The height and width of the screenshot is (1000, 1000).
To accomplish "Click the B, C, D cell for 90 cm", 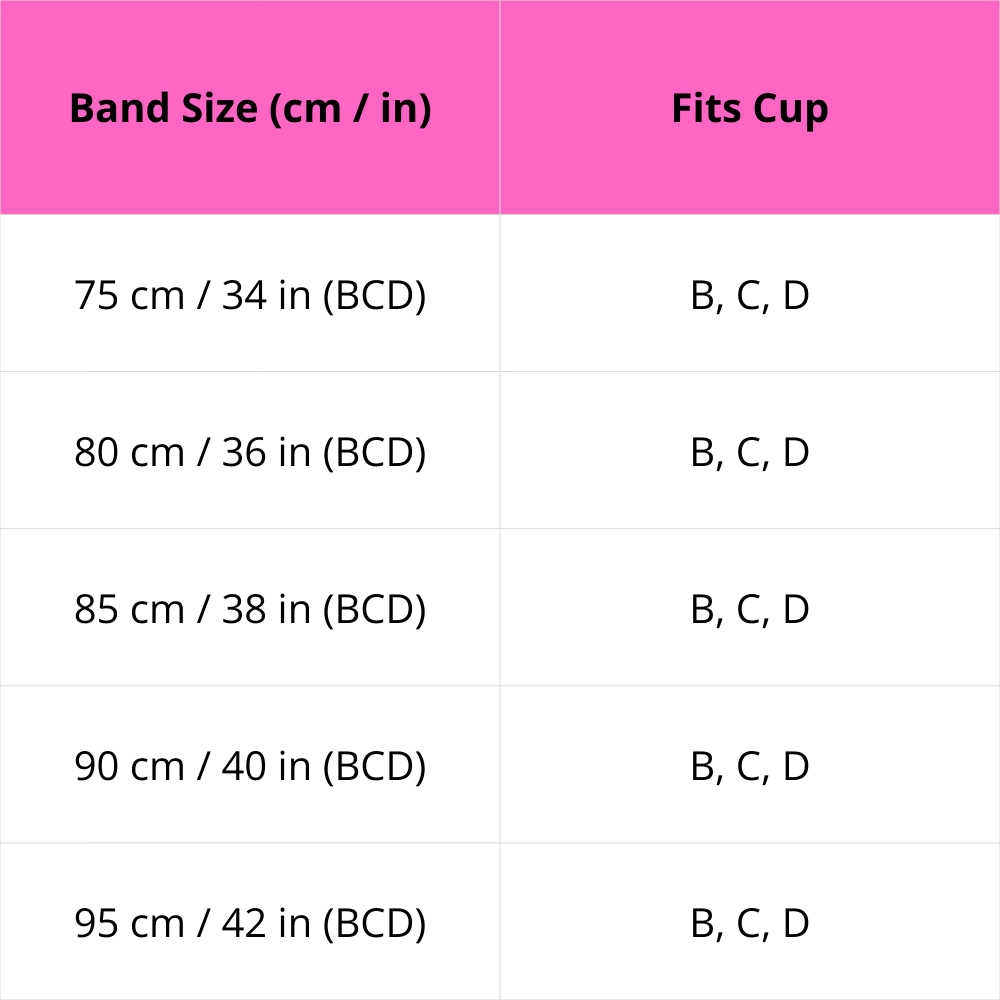I will tap(750, 767).
